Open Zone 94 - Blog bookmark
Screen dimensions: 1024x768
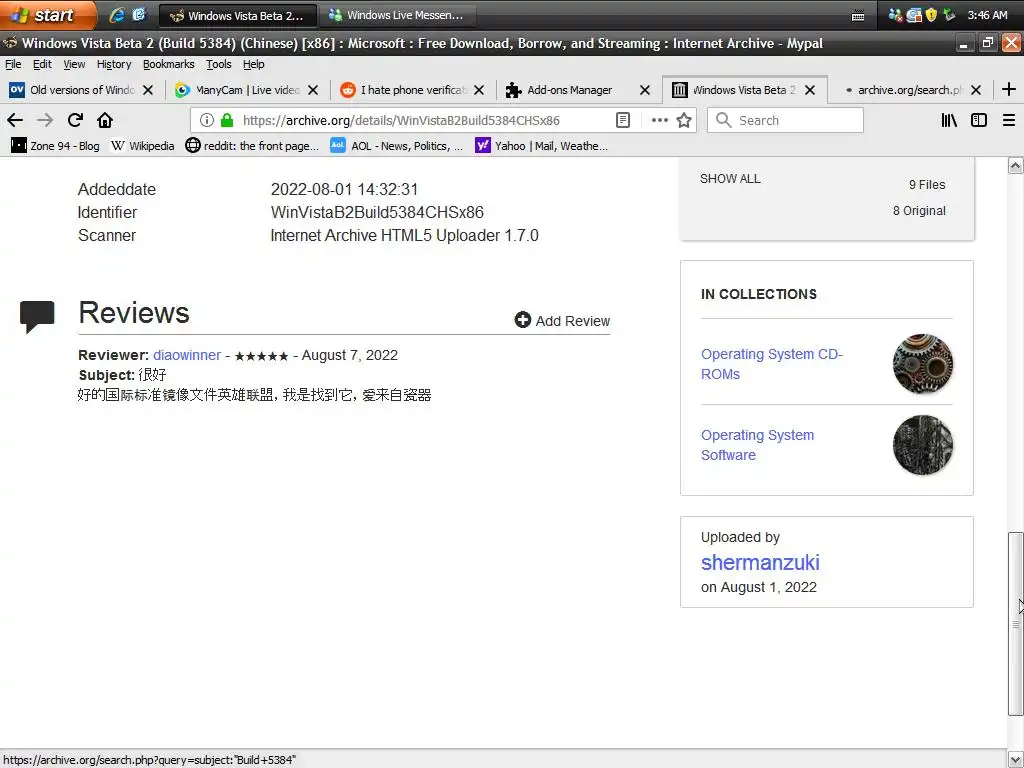pyautogui.click(x=56, y=146)
